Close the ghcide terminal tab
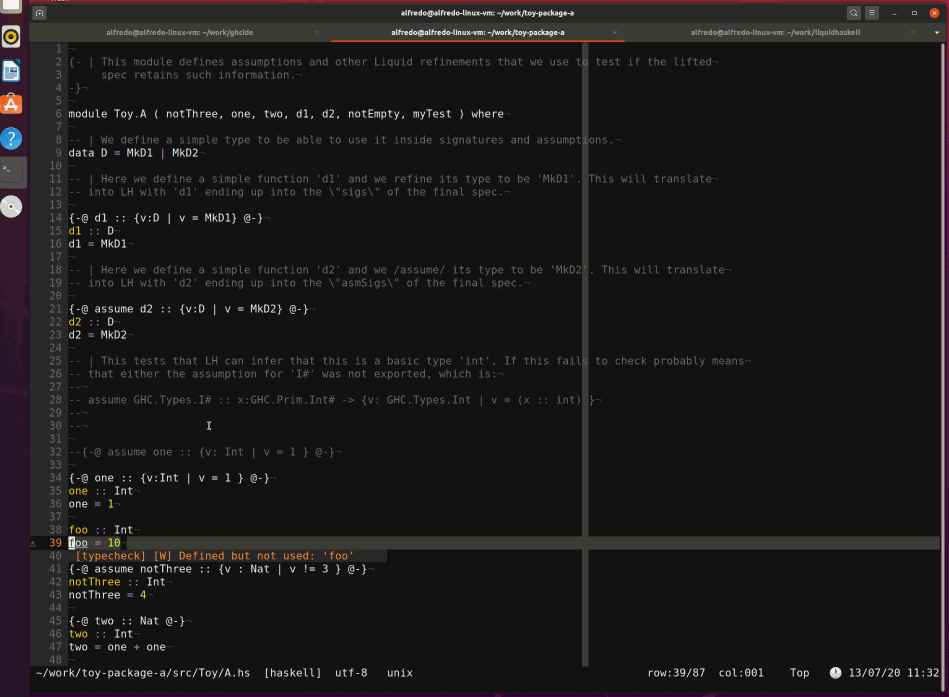The width and height of the screenshot is (949, 697). click(x=317, y=32)
